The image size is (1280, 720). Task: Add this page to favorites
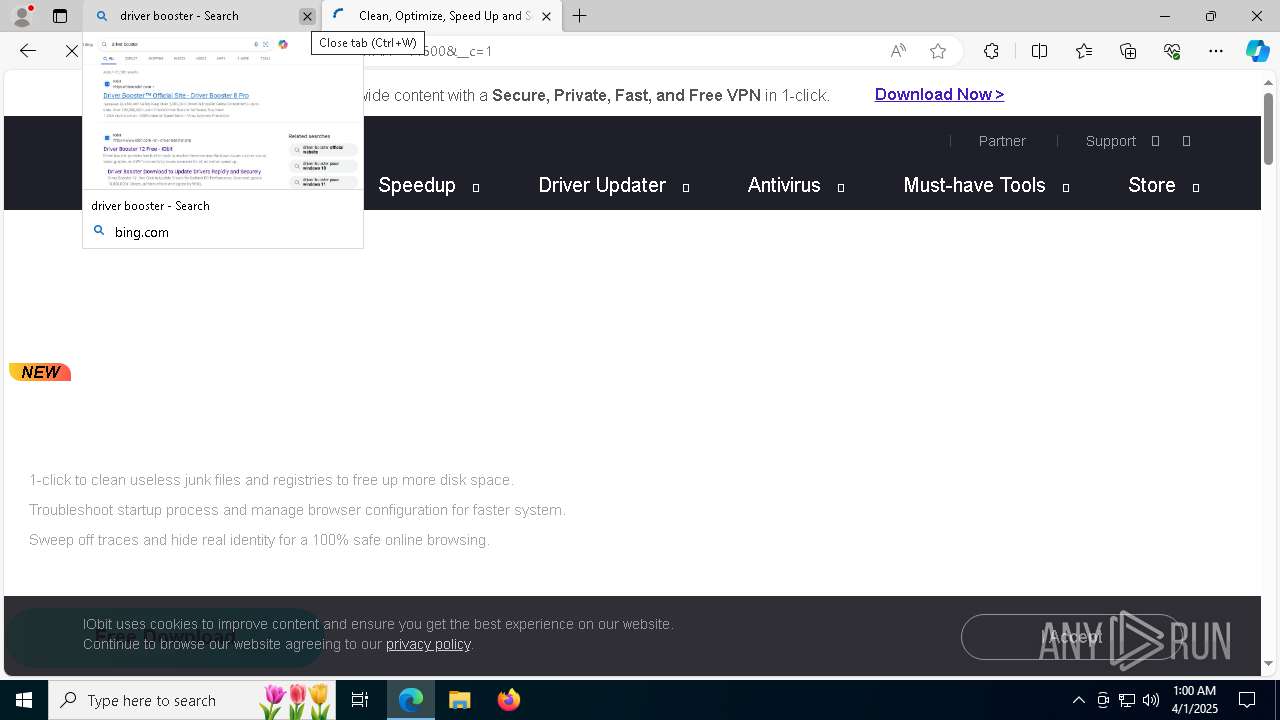[x=938, y=51]
